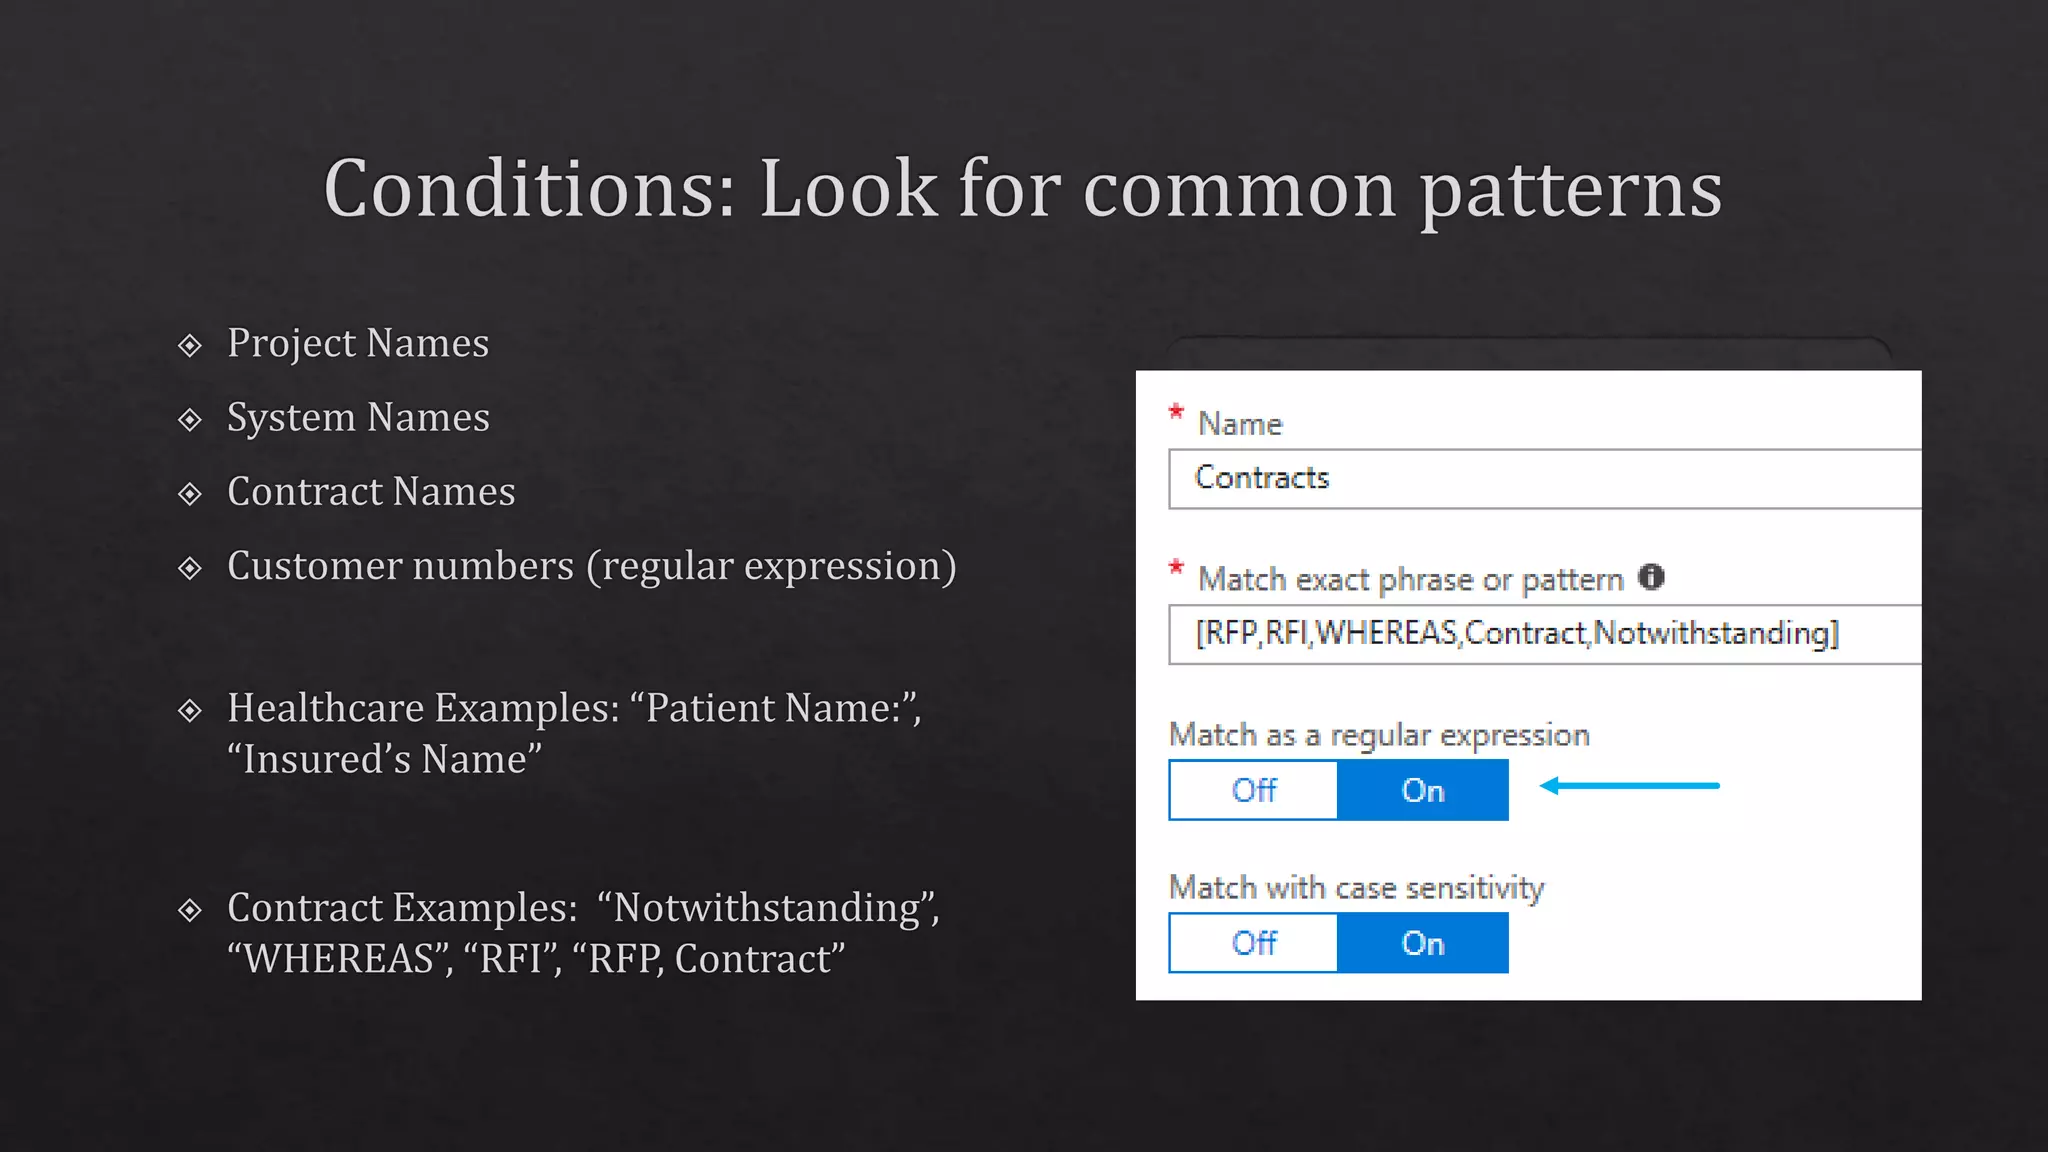Click the info icon beside Match exact phrase
Image resolution: width=2048 pixels, height=1152 pixels.
[x=1651, y=577]
